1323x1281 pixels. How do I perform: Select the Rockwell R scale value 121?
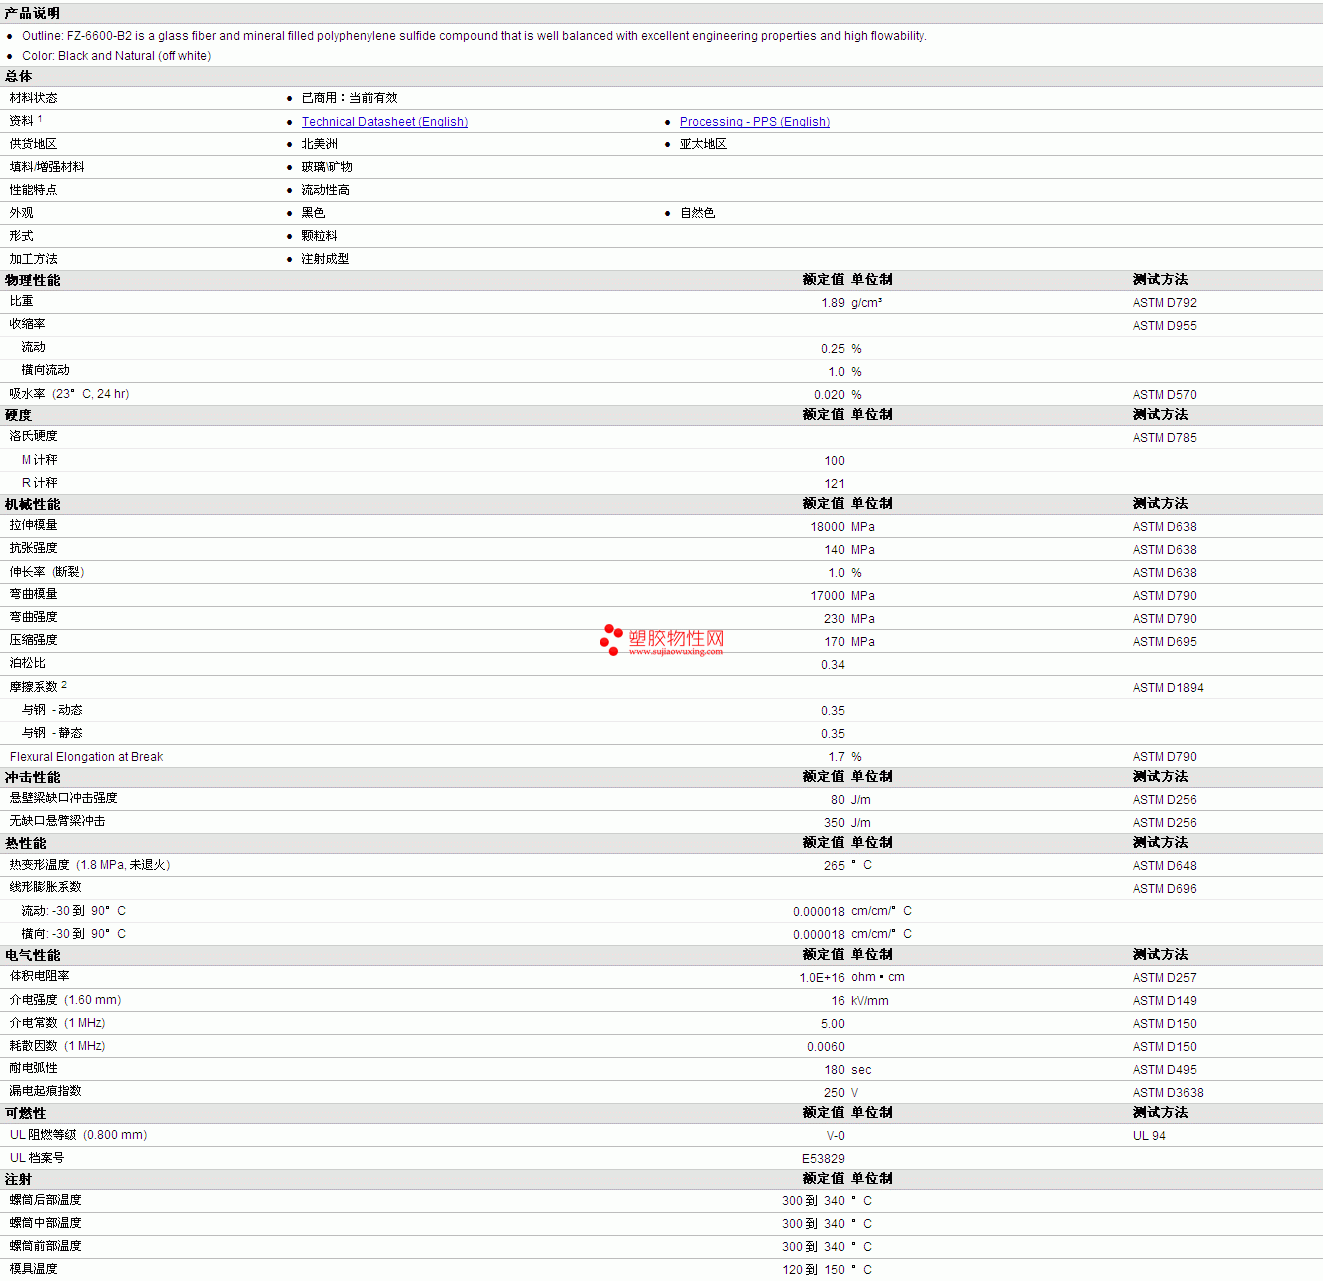tap(835, 484)
